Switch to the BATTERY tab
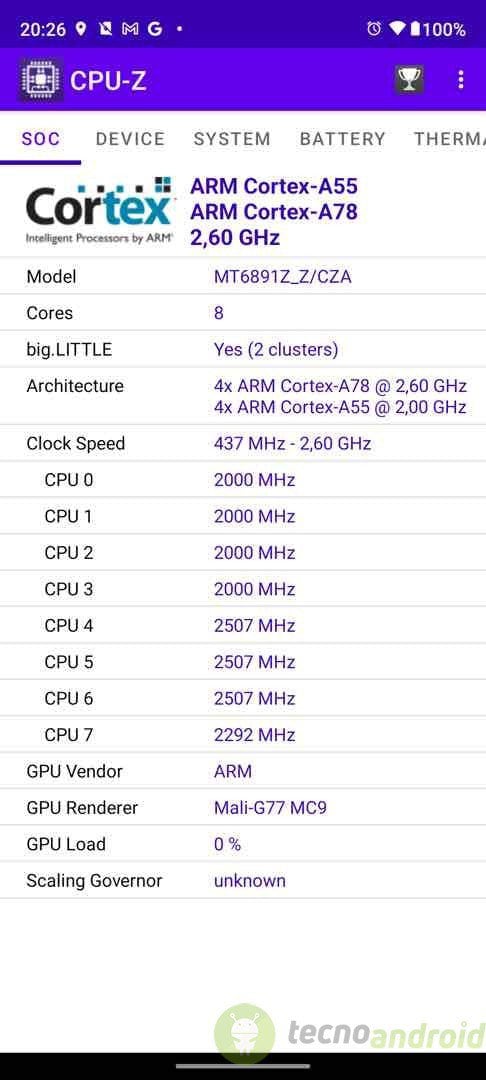 tap(342, 138)
